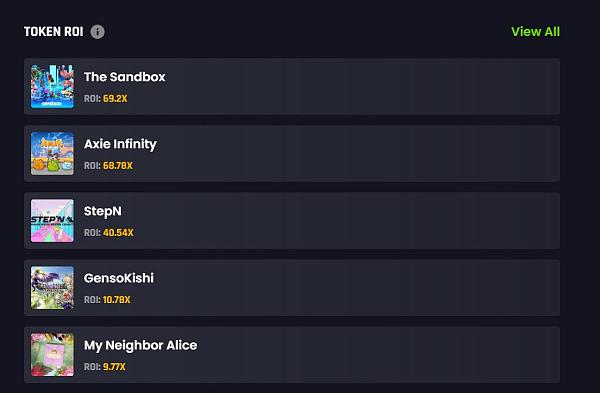600x393 pixels.
Task: Select the 40.54X ROI figure
Action: [x=118, y=233]
